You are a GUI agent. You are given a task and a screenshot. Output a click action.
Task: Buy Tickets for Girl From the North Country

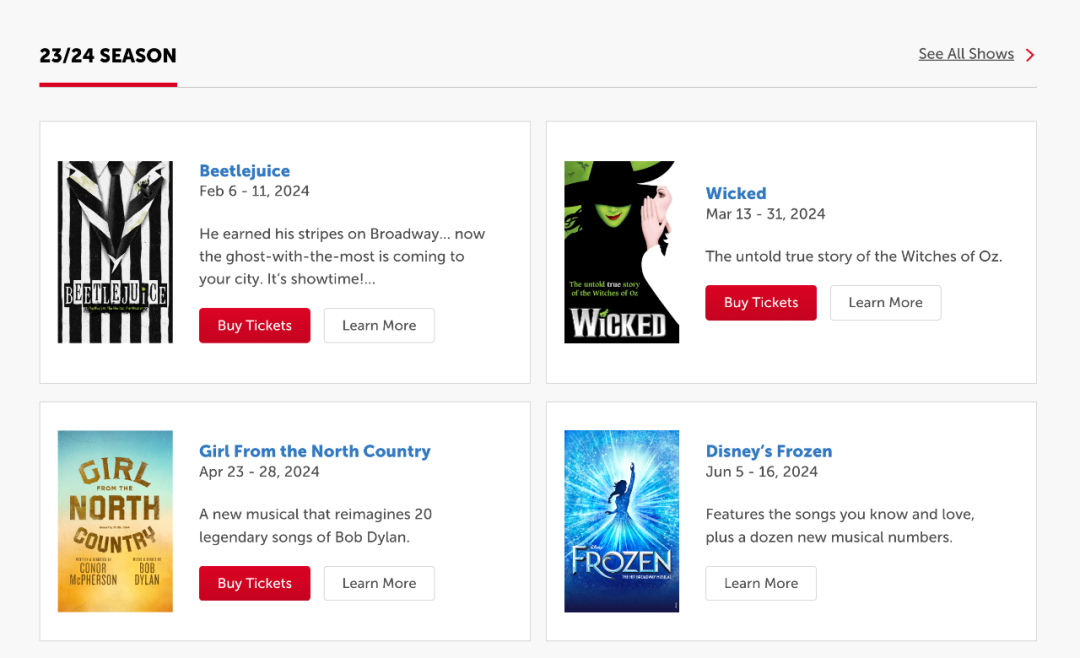[x=255, y=583]
